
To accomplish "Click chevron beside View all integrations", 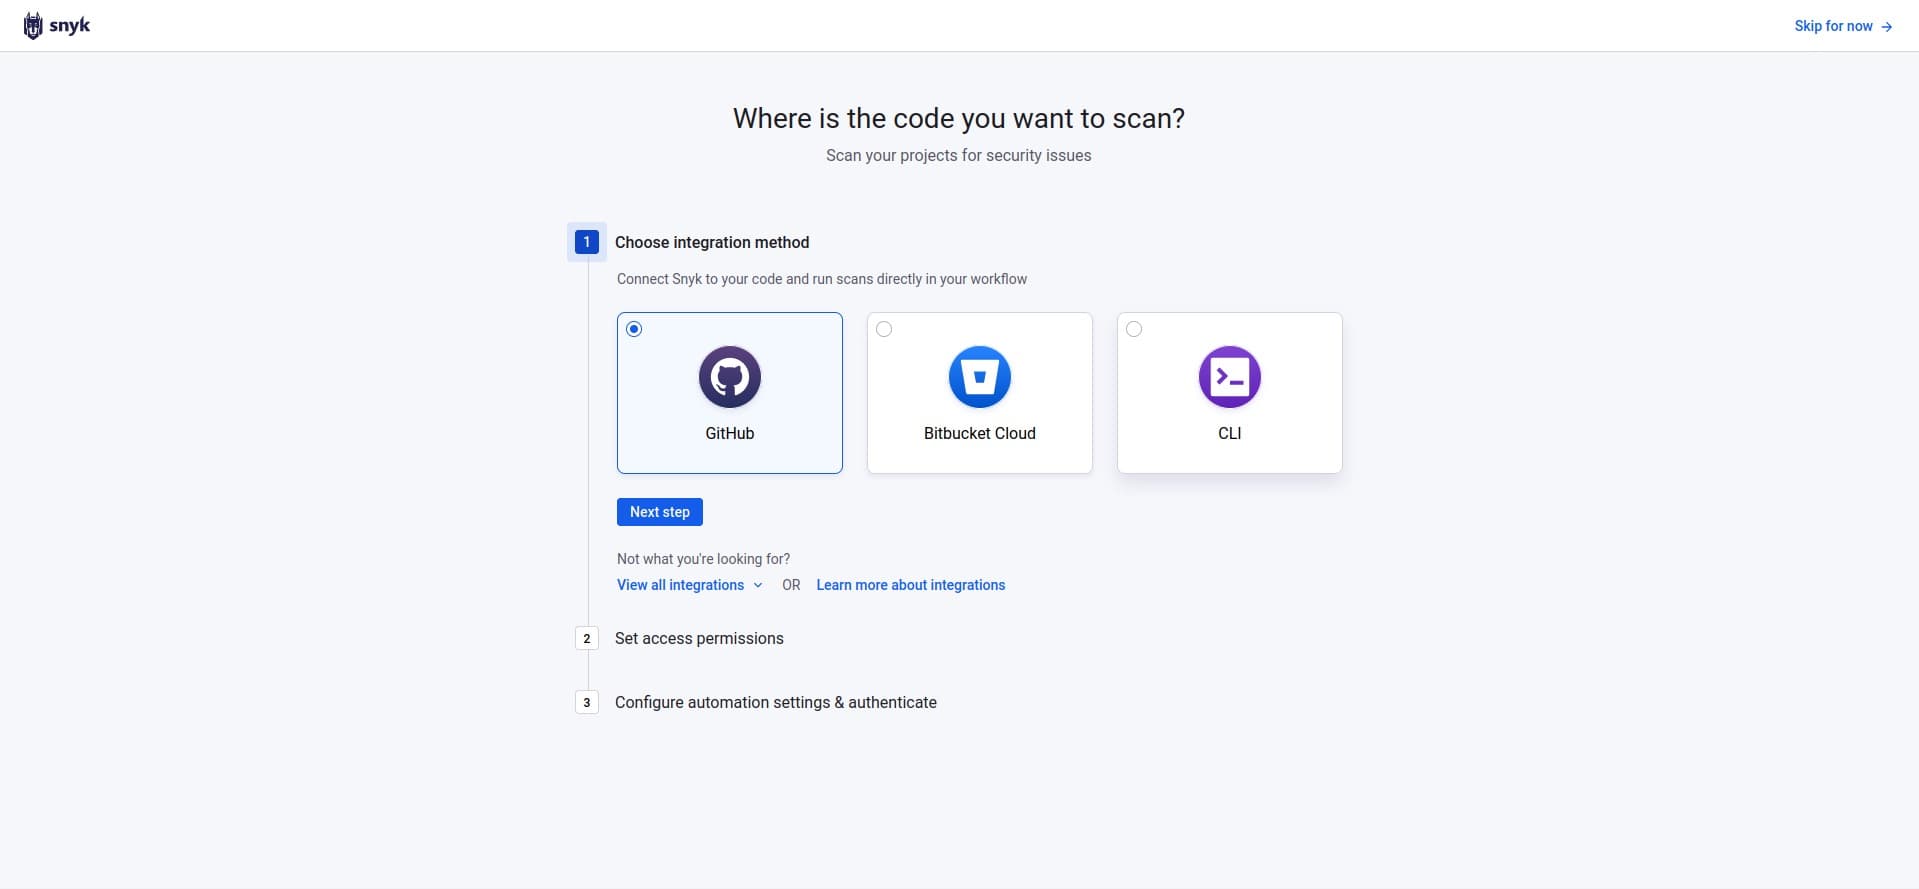I will pos(758,585).
